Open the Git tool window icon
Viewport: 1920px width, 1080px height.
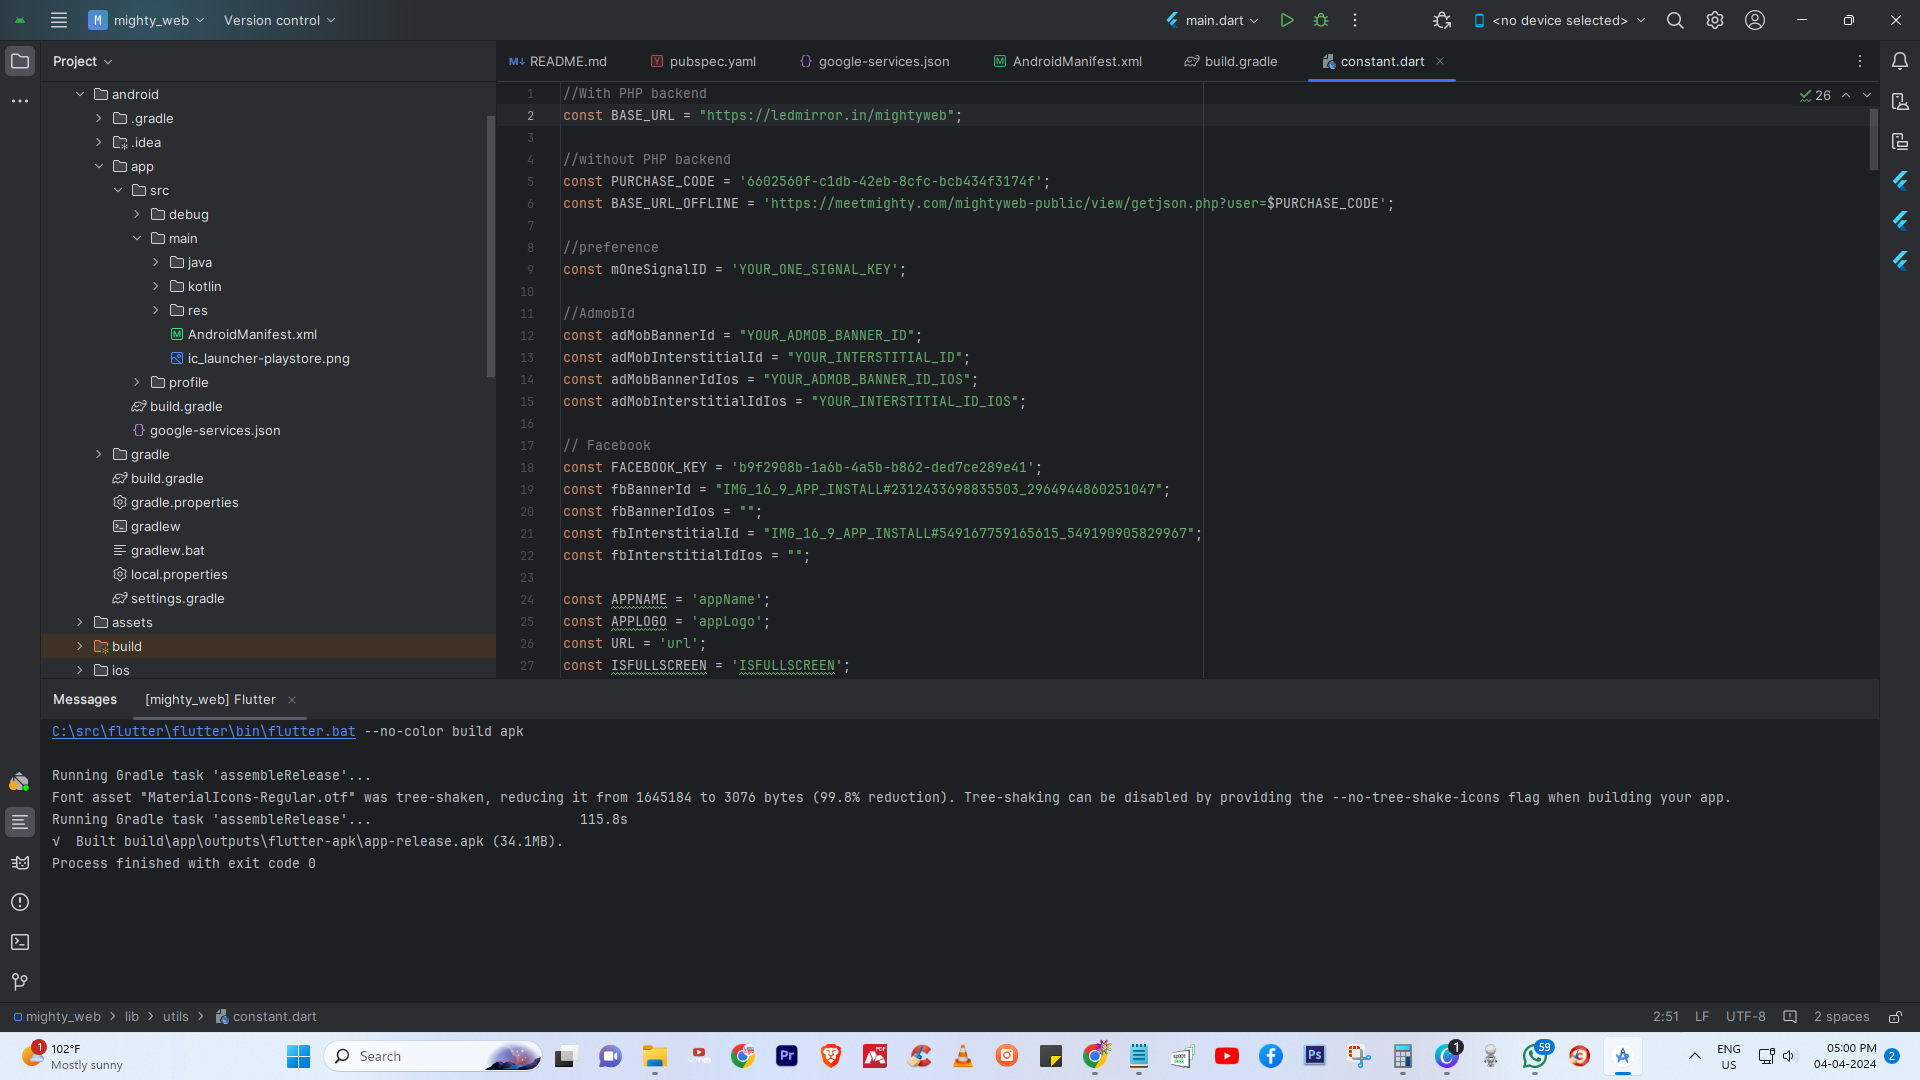[x=20, y=982]
